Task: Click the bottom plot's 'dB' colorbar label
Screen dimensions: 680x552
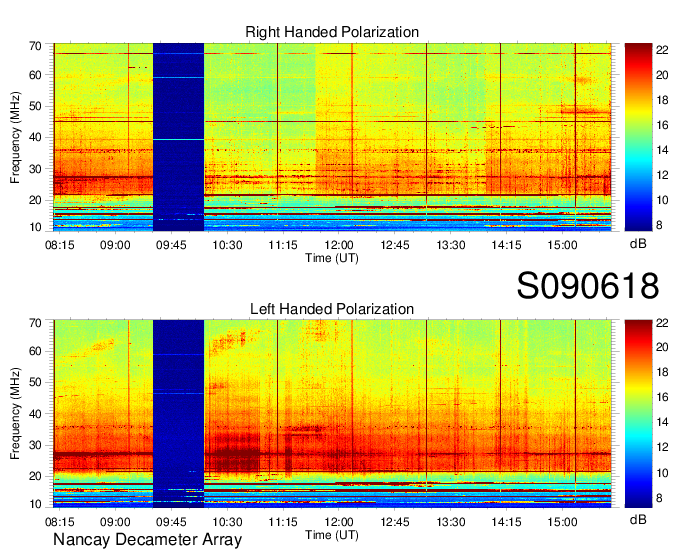Action: pos(638,519)
